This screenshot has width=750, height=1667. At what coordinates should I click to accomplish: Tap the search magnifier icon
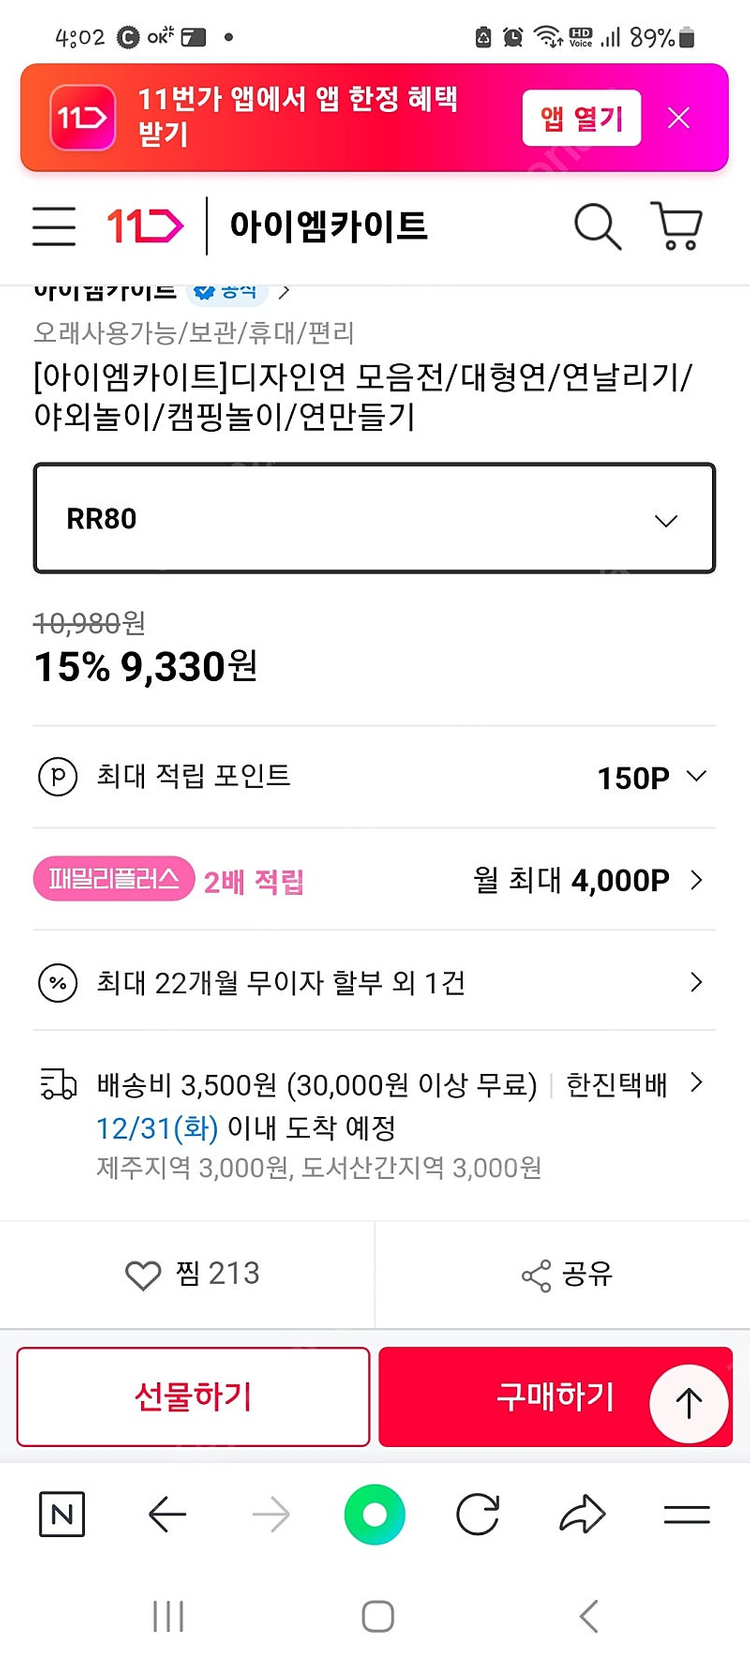click(x=597, y=226)
